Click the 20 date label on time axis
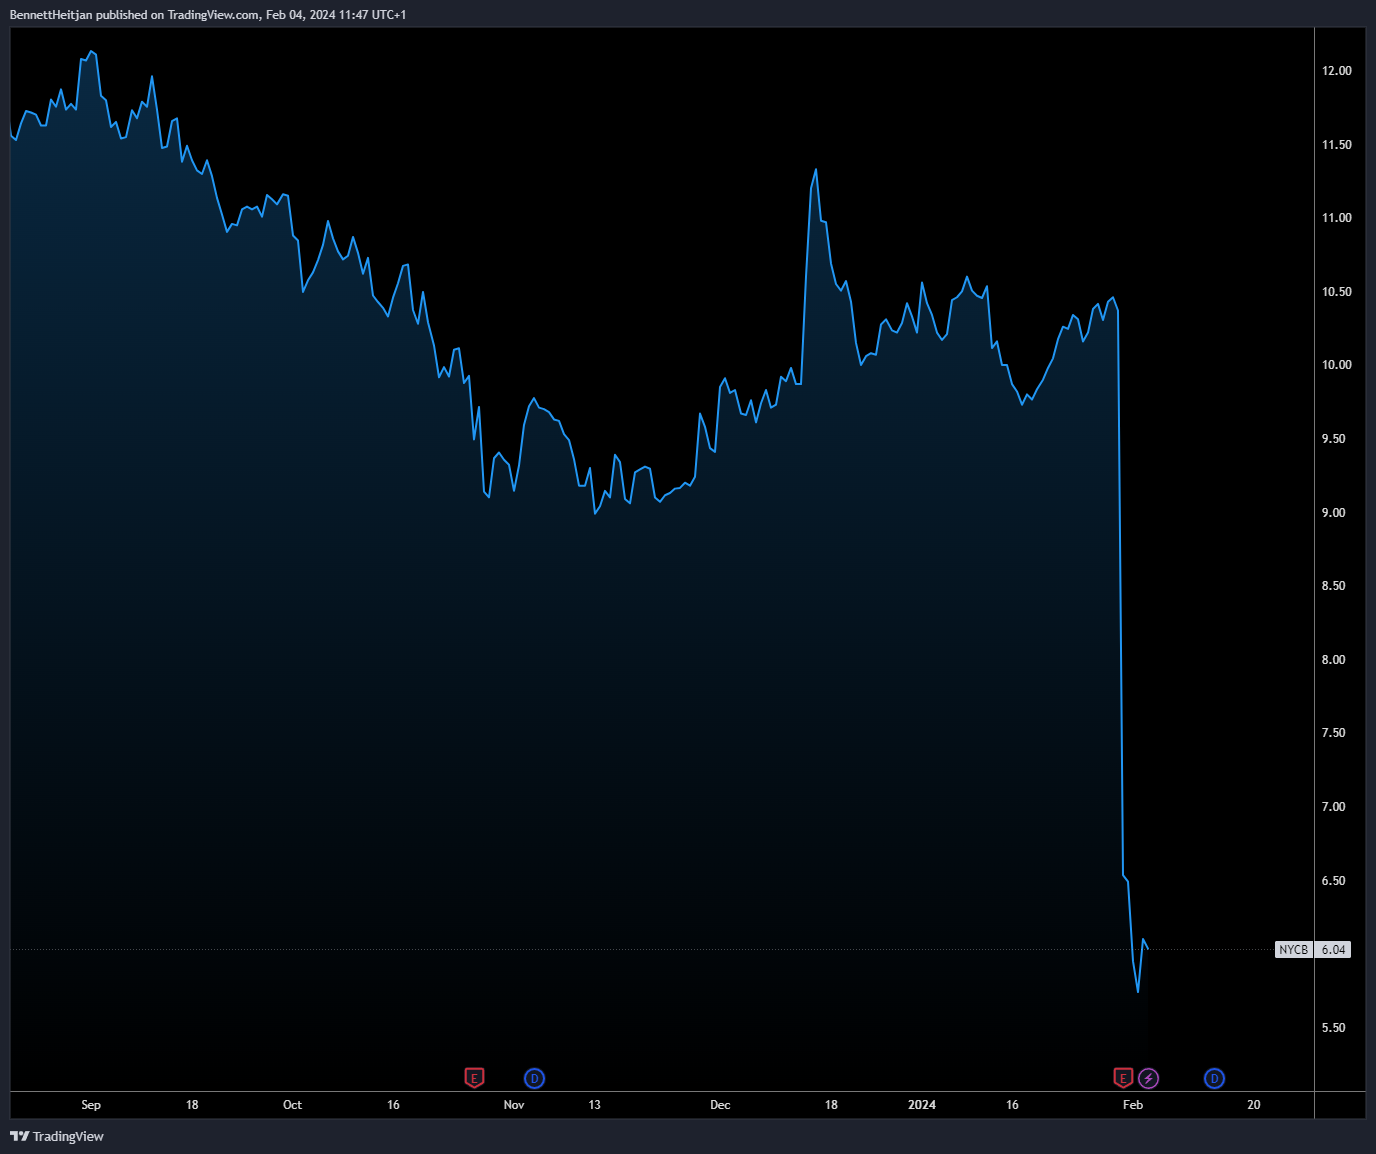Screen dimensions: 1376x1154 point(1254,1105)
